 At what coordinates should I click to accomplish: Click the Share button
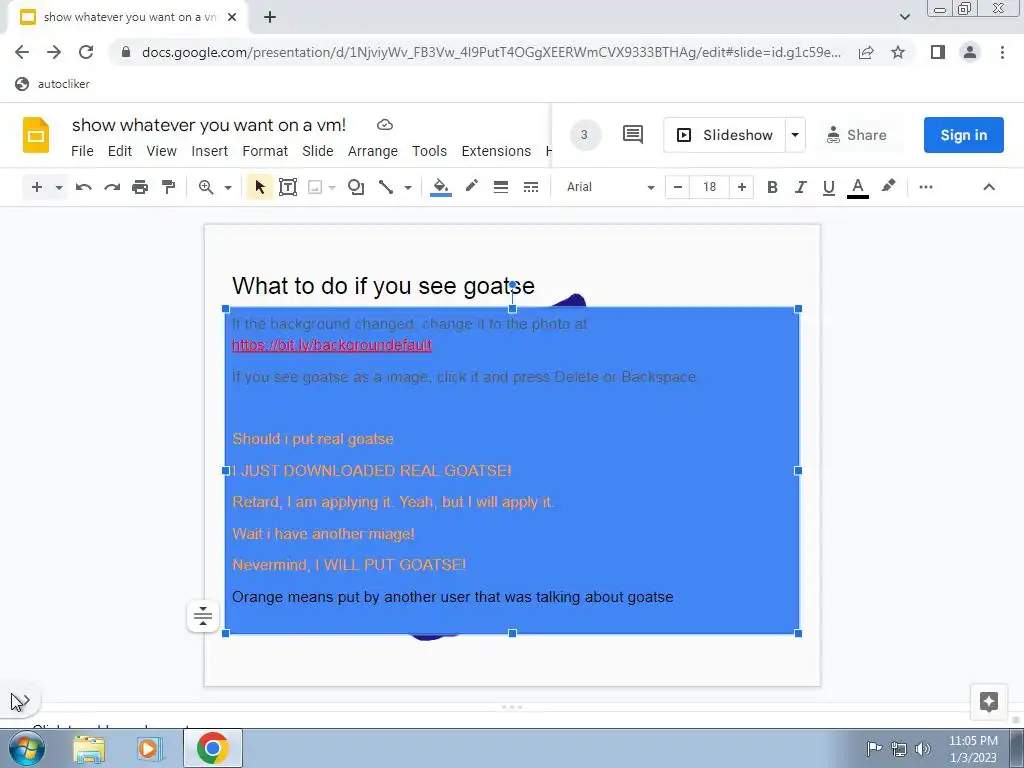click(x=857, y=135)
